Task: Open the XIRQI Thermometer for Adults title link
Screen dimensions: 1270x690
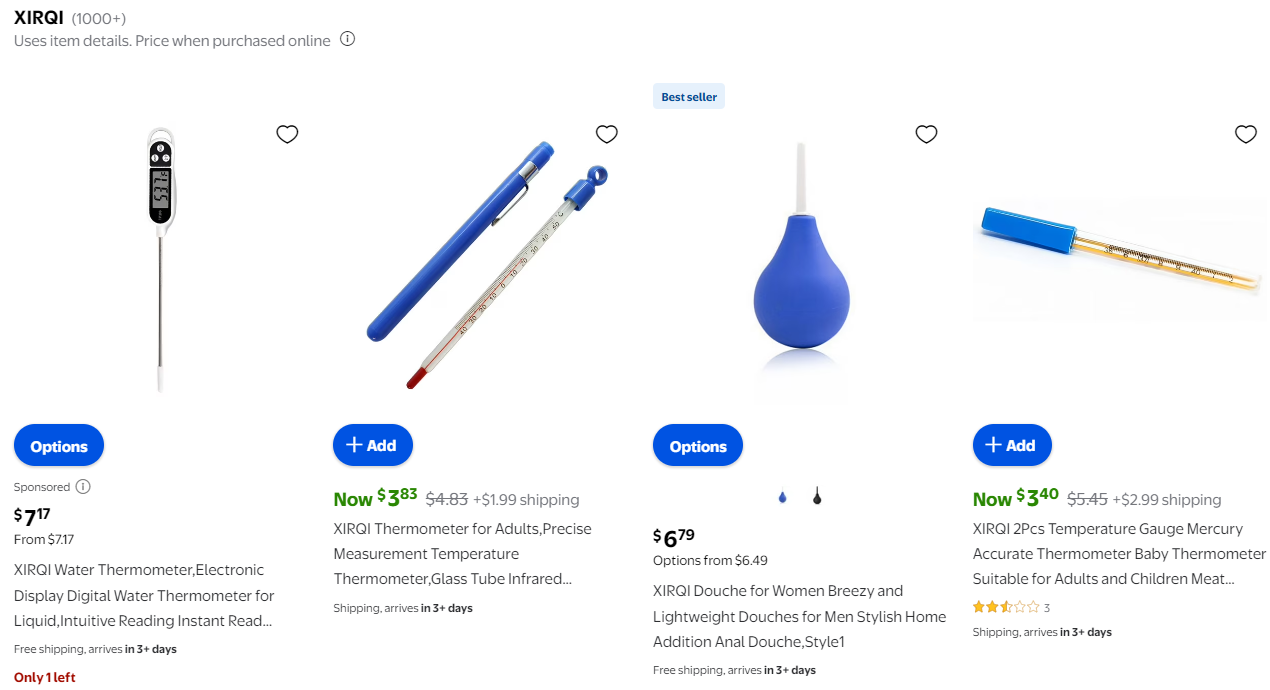Action: click(x=463, y=554)
